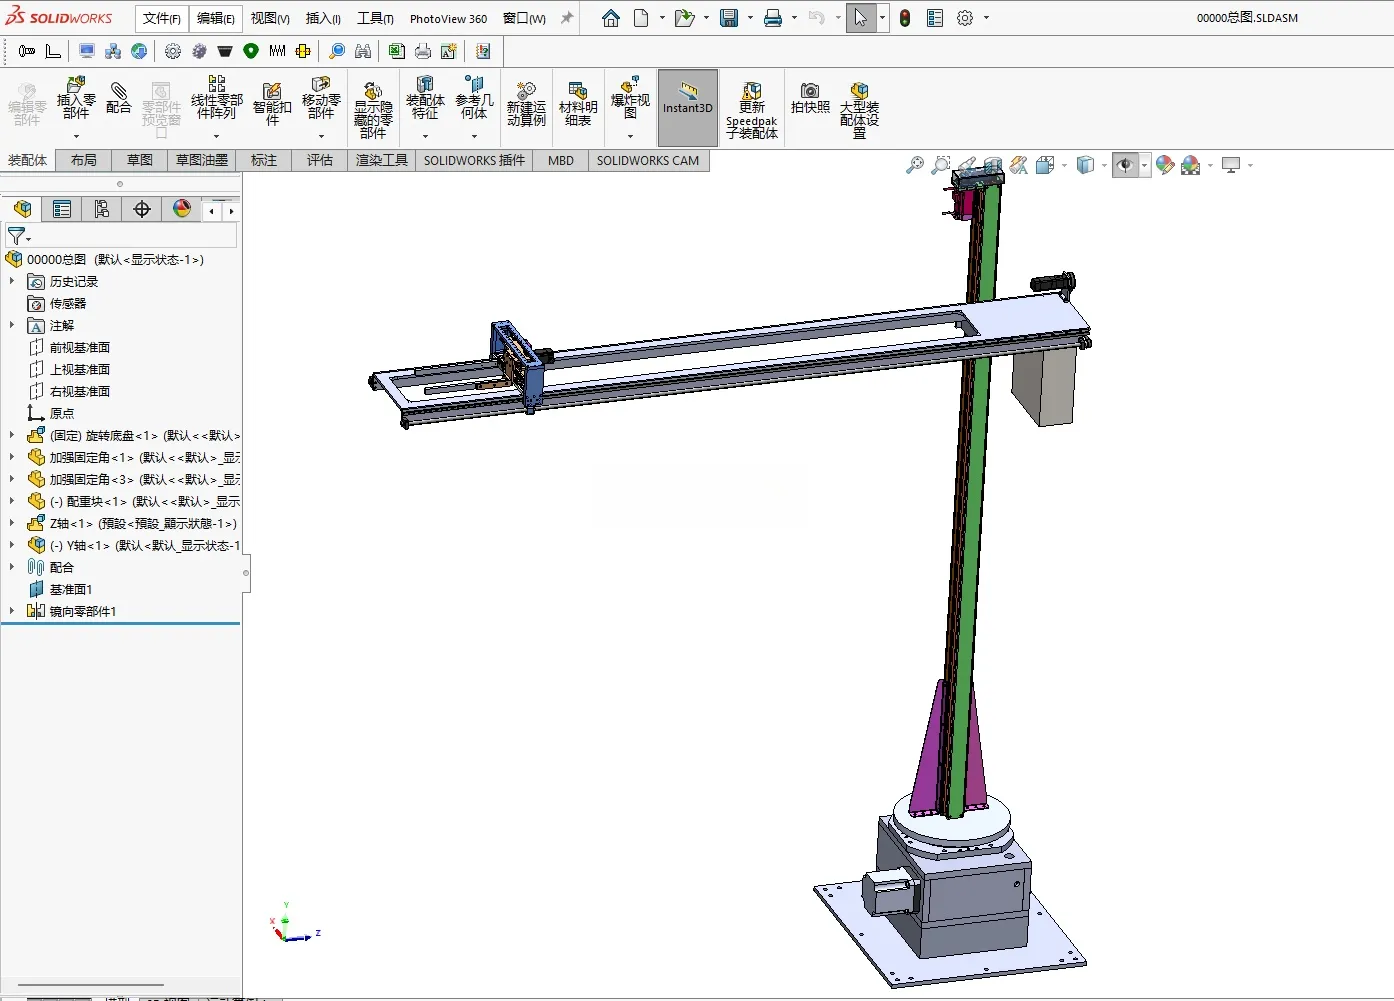The height and width of the screenshot is (1001, 1394).
Task: Expand the Z轴<1> tree node
Action: (x=12, y=523)
